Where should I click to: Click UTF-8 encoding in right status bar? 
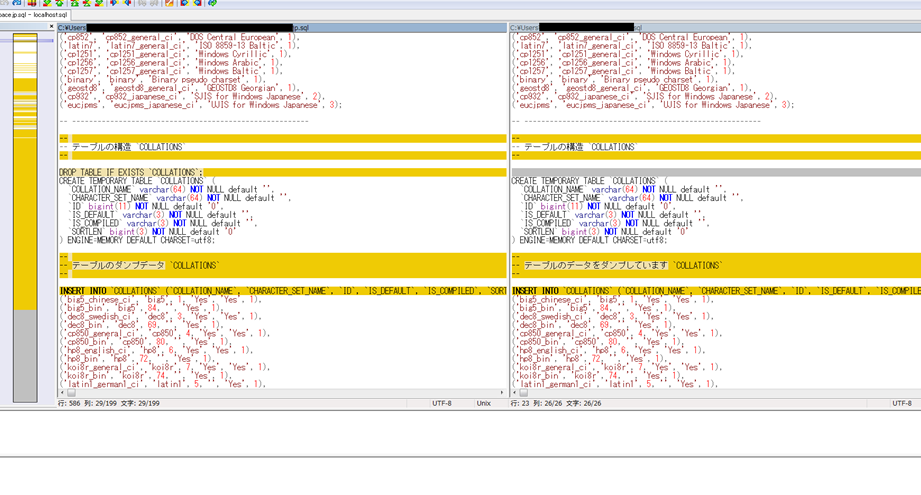pyautogui.click(x=901, y=403)
